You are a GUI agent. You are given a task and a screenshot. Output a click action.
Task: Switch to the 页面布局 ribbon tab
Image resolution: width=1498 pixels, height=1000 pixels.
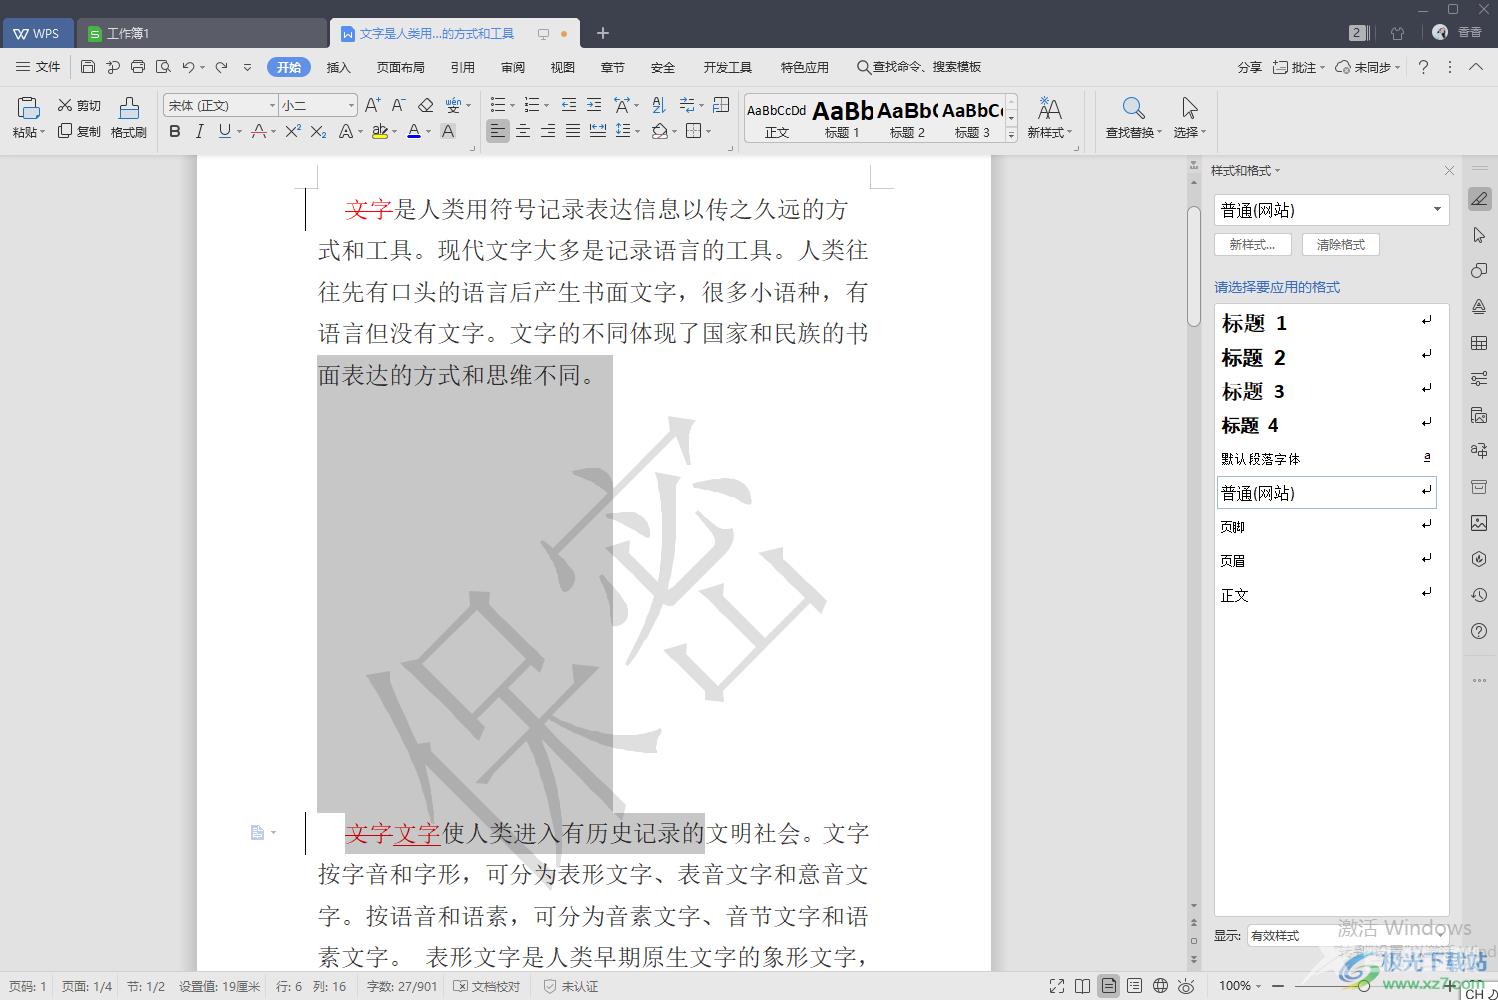click(x=401, y=67)
